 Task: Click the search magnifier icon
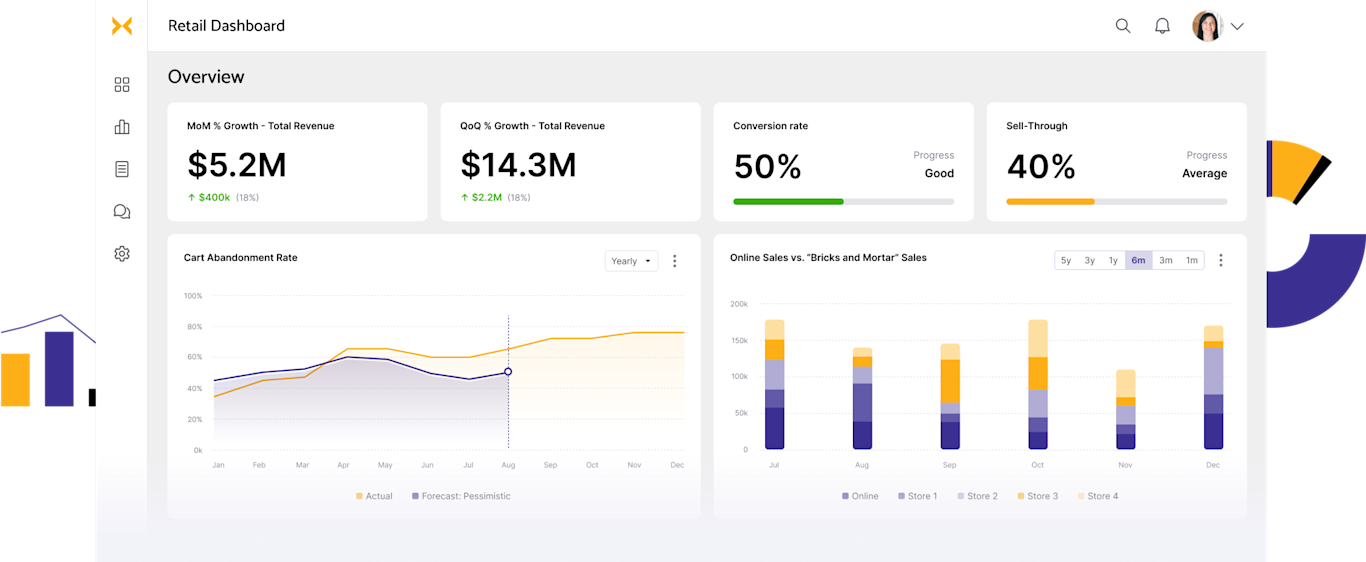tap(1123, 26)
